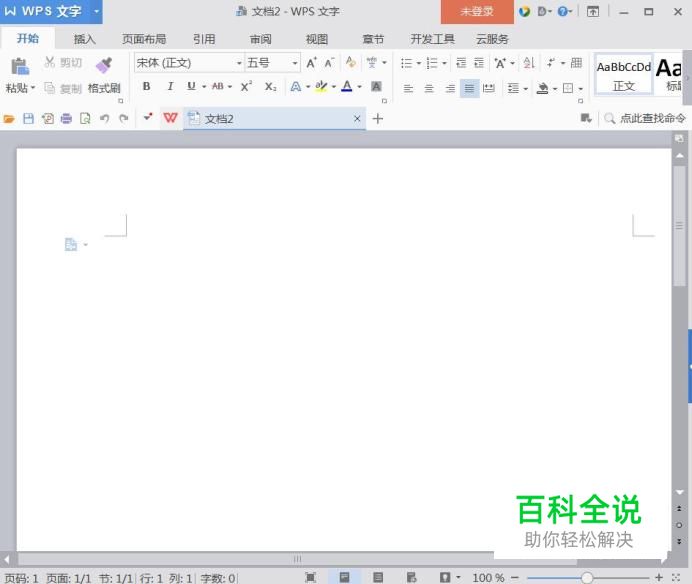Screen dimensions: 692x584
Task: Expand the Paste (粘贴) dropdown arrow
Action: [x=33, y=88]
